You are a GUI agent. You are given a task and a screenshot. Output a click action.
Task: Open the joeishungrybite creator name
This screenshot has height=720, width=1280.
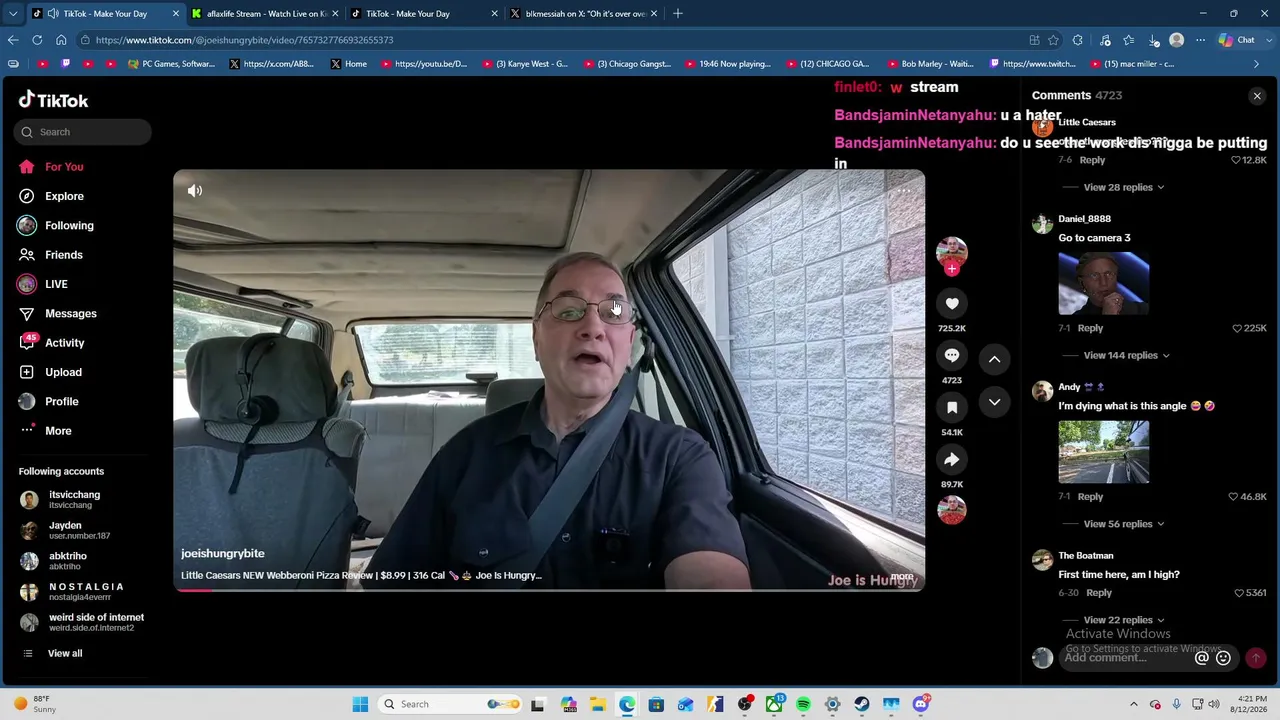pos(223,553)
